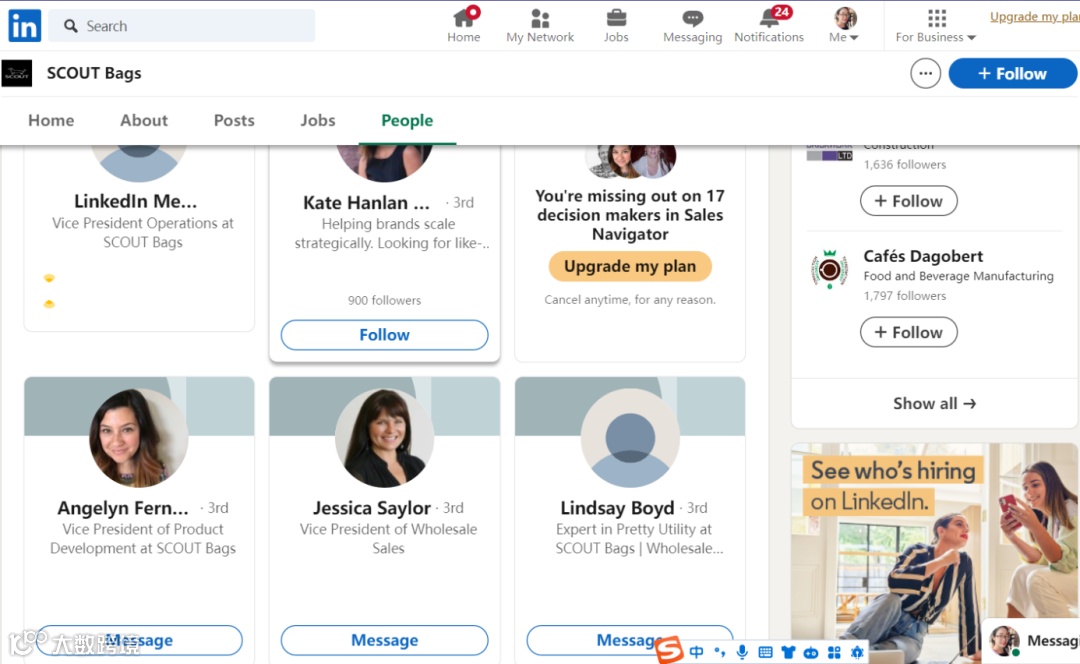
Task: Open the Messaging overlay at the bottom
Action: 1033,641
